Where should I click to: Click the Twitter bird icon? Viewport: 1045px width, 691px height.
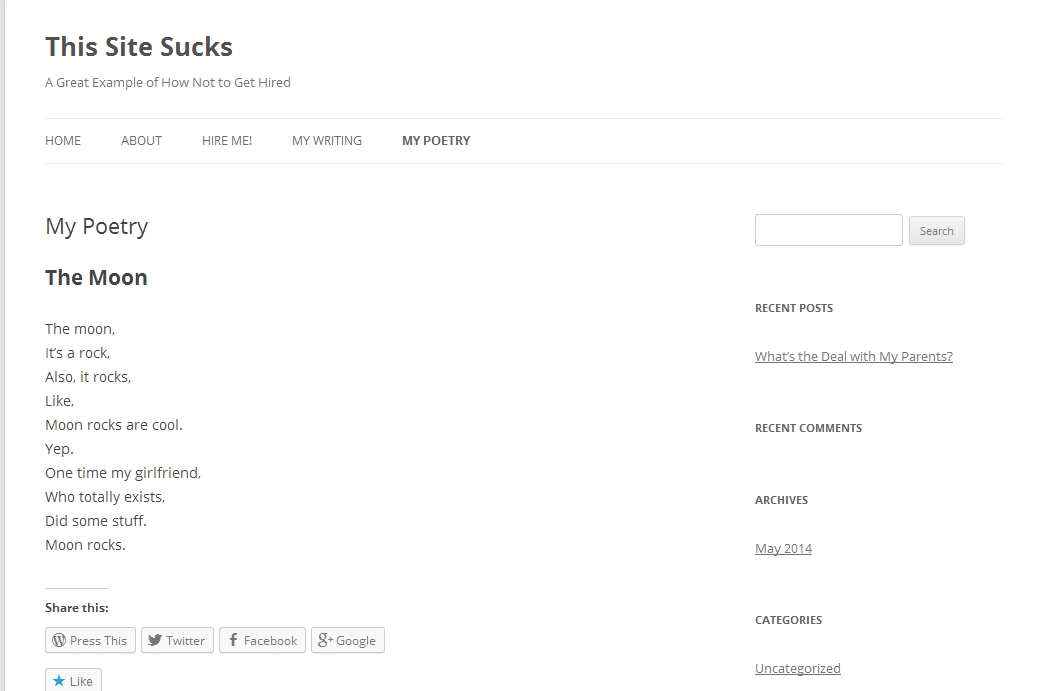point(155,640)
